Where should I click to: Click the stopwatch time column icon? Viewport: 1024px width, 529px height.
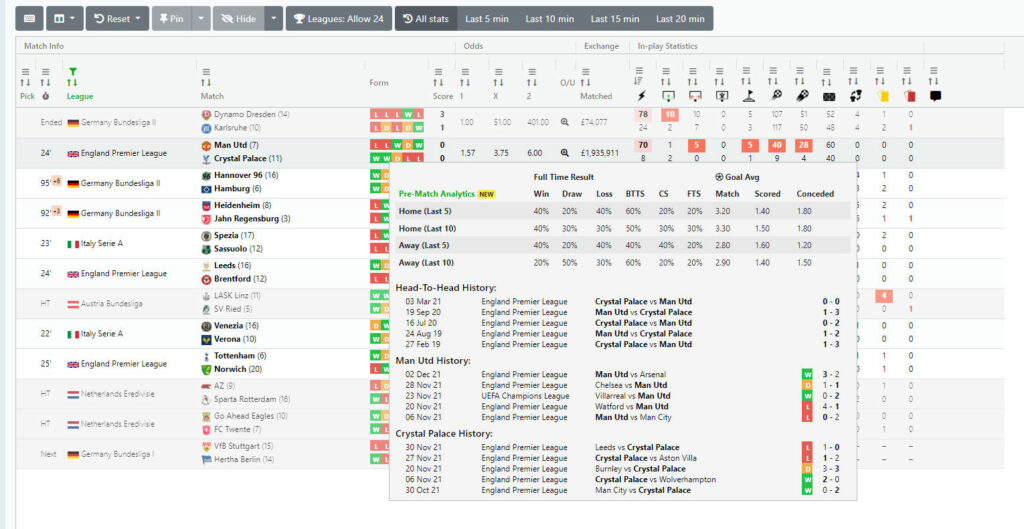click(45, 96)
